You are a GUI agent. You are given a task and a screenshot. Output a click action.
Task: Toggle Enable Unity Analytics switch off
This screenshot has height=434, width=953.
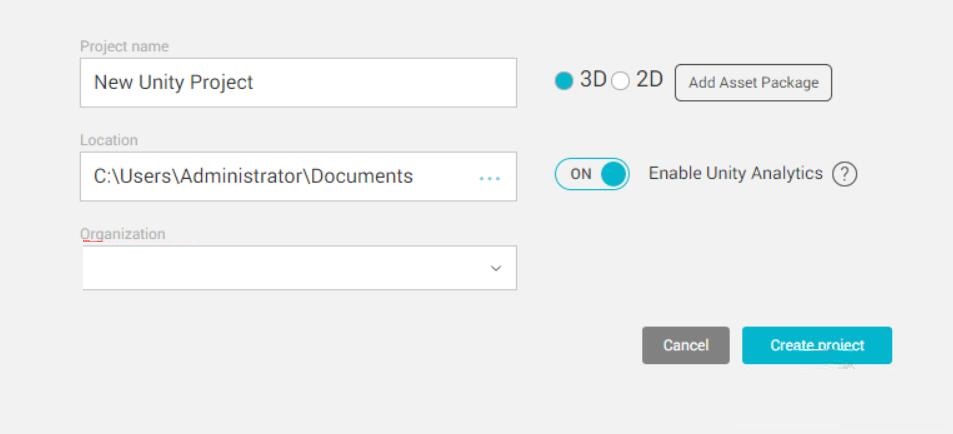point(592,174)
